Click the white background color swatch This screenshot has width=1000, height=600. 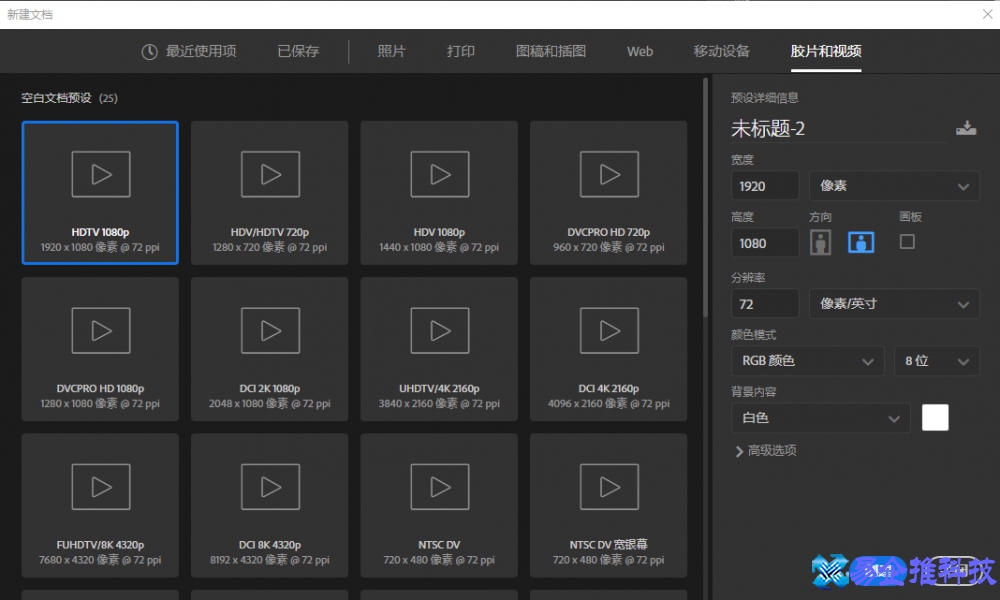pos(935,418)
